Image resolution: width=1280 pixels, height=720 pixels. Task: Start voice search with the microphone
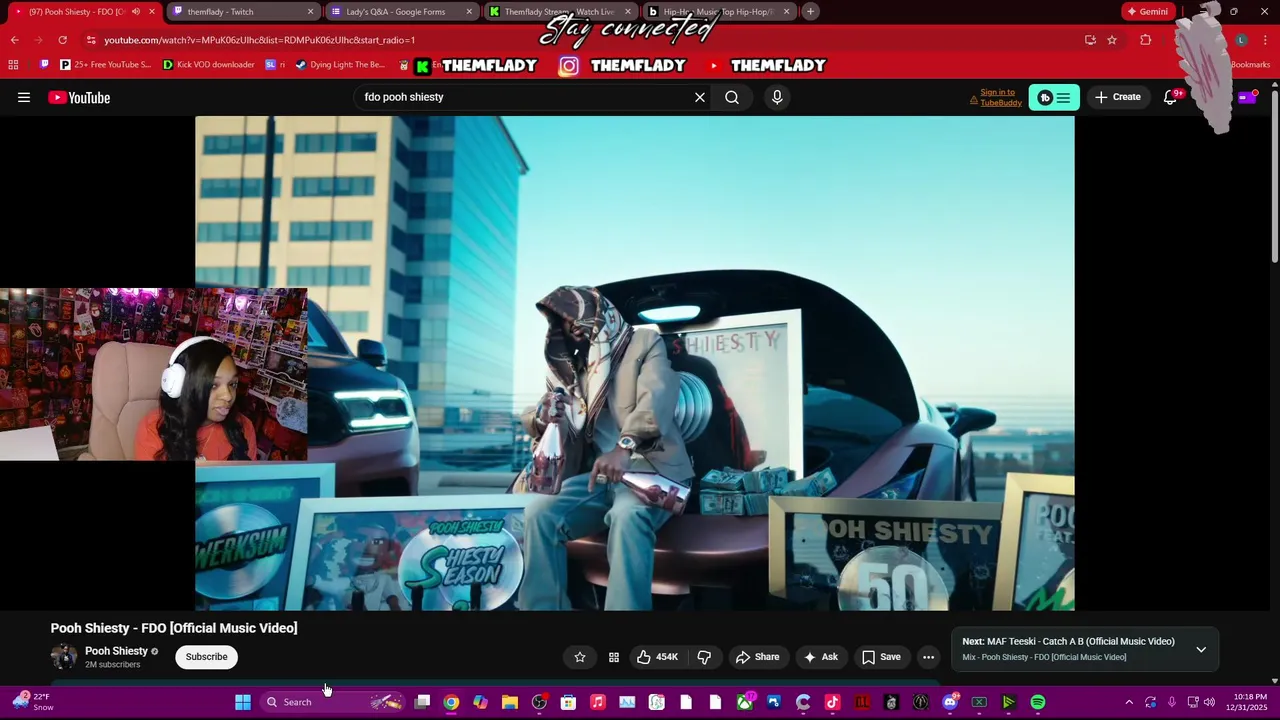777,97
